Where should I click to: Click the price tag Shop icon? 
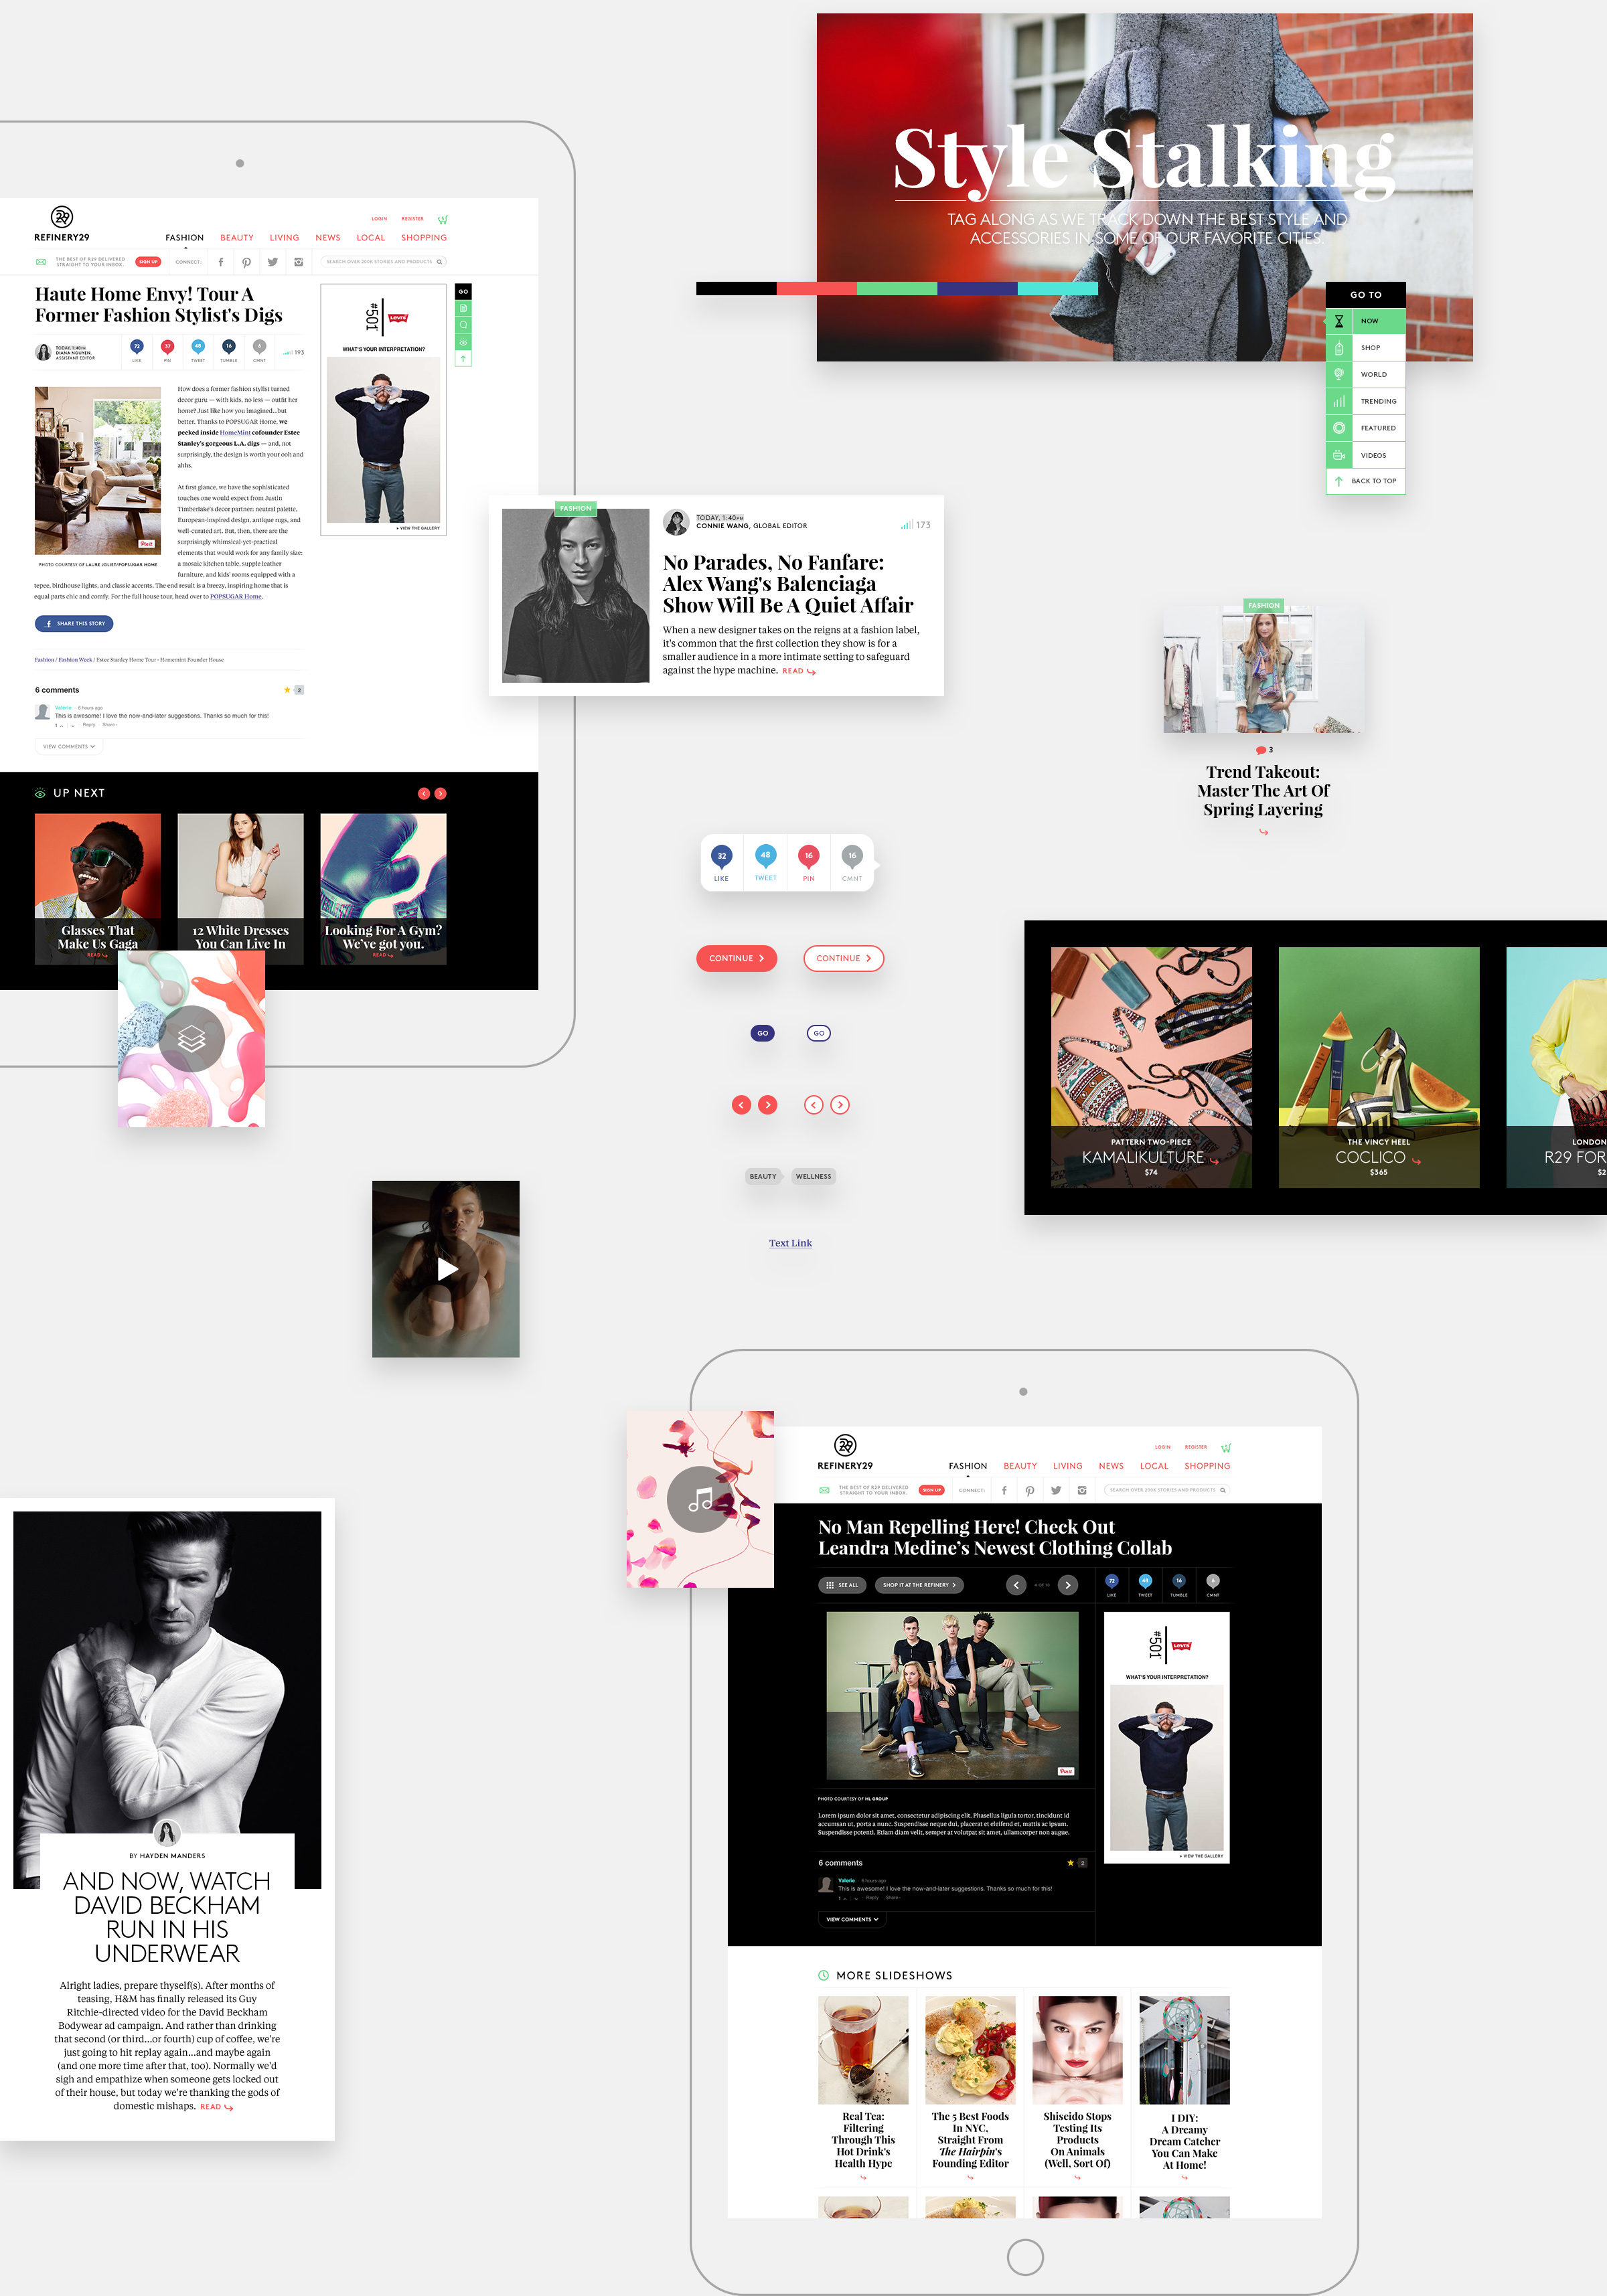coord(1338,348)
